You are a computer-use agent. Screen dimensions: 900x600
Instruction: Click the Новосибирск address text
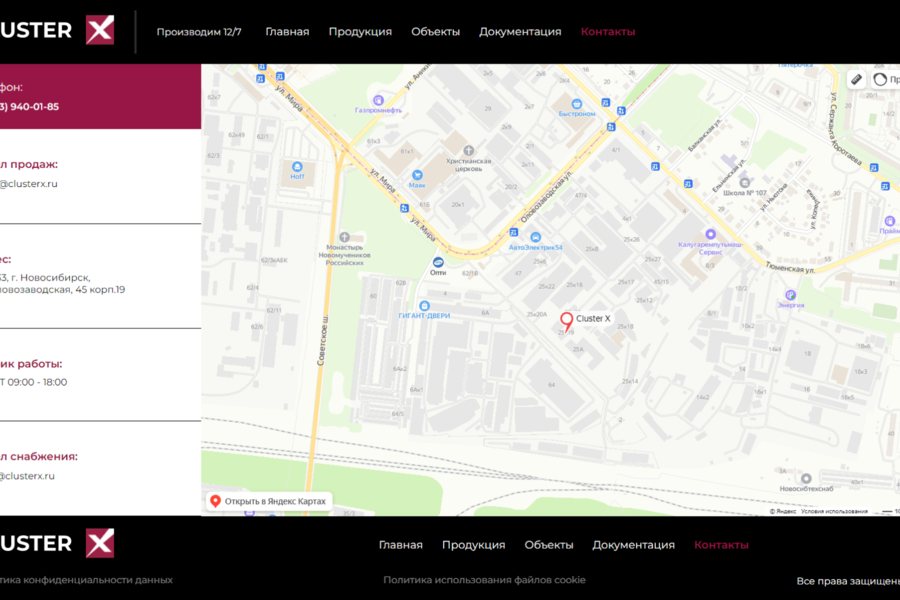(62, 284)
